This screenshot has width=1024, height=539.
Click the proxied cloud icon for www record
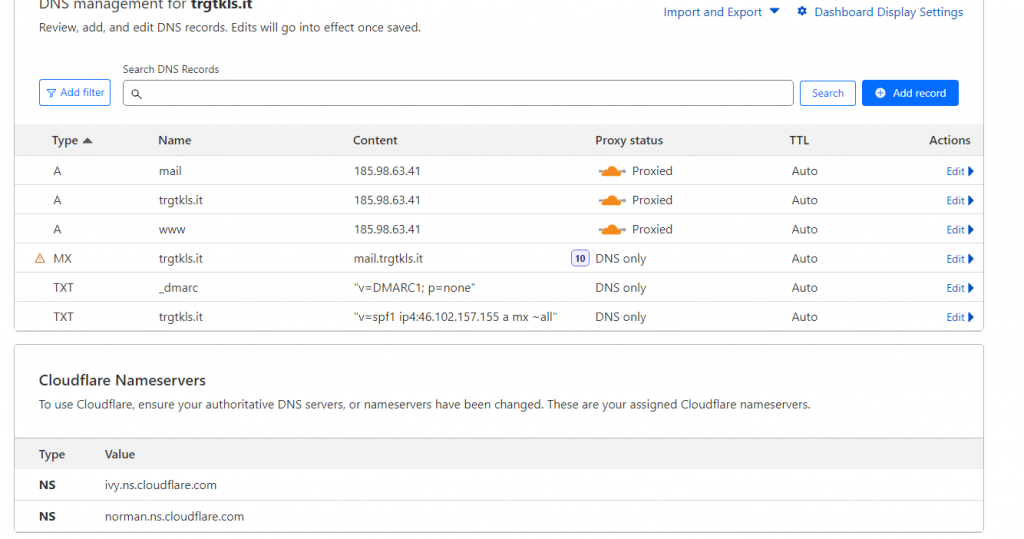pos(612,229)
